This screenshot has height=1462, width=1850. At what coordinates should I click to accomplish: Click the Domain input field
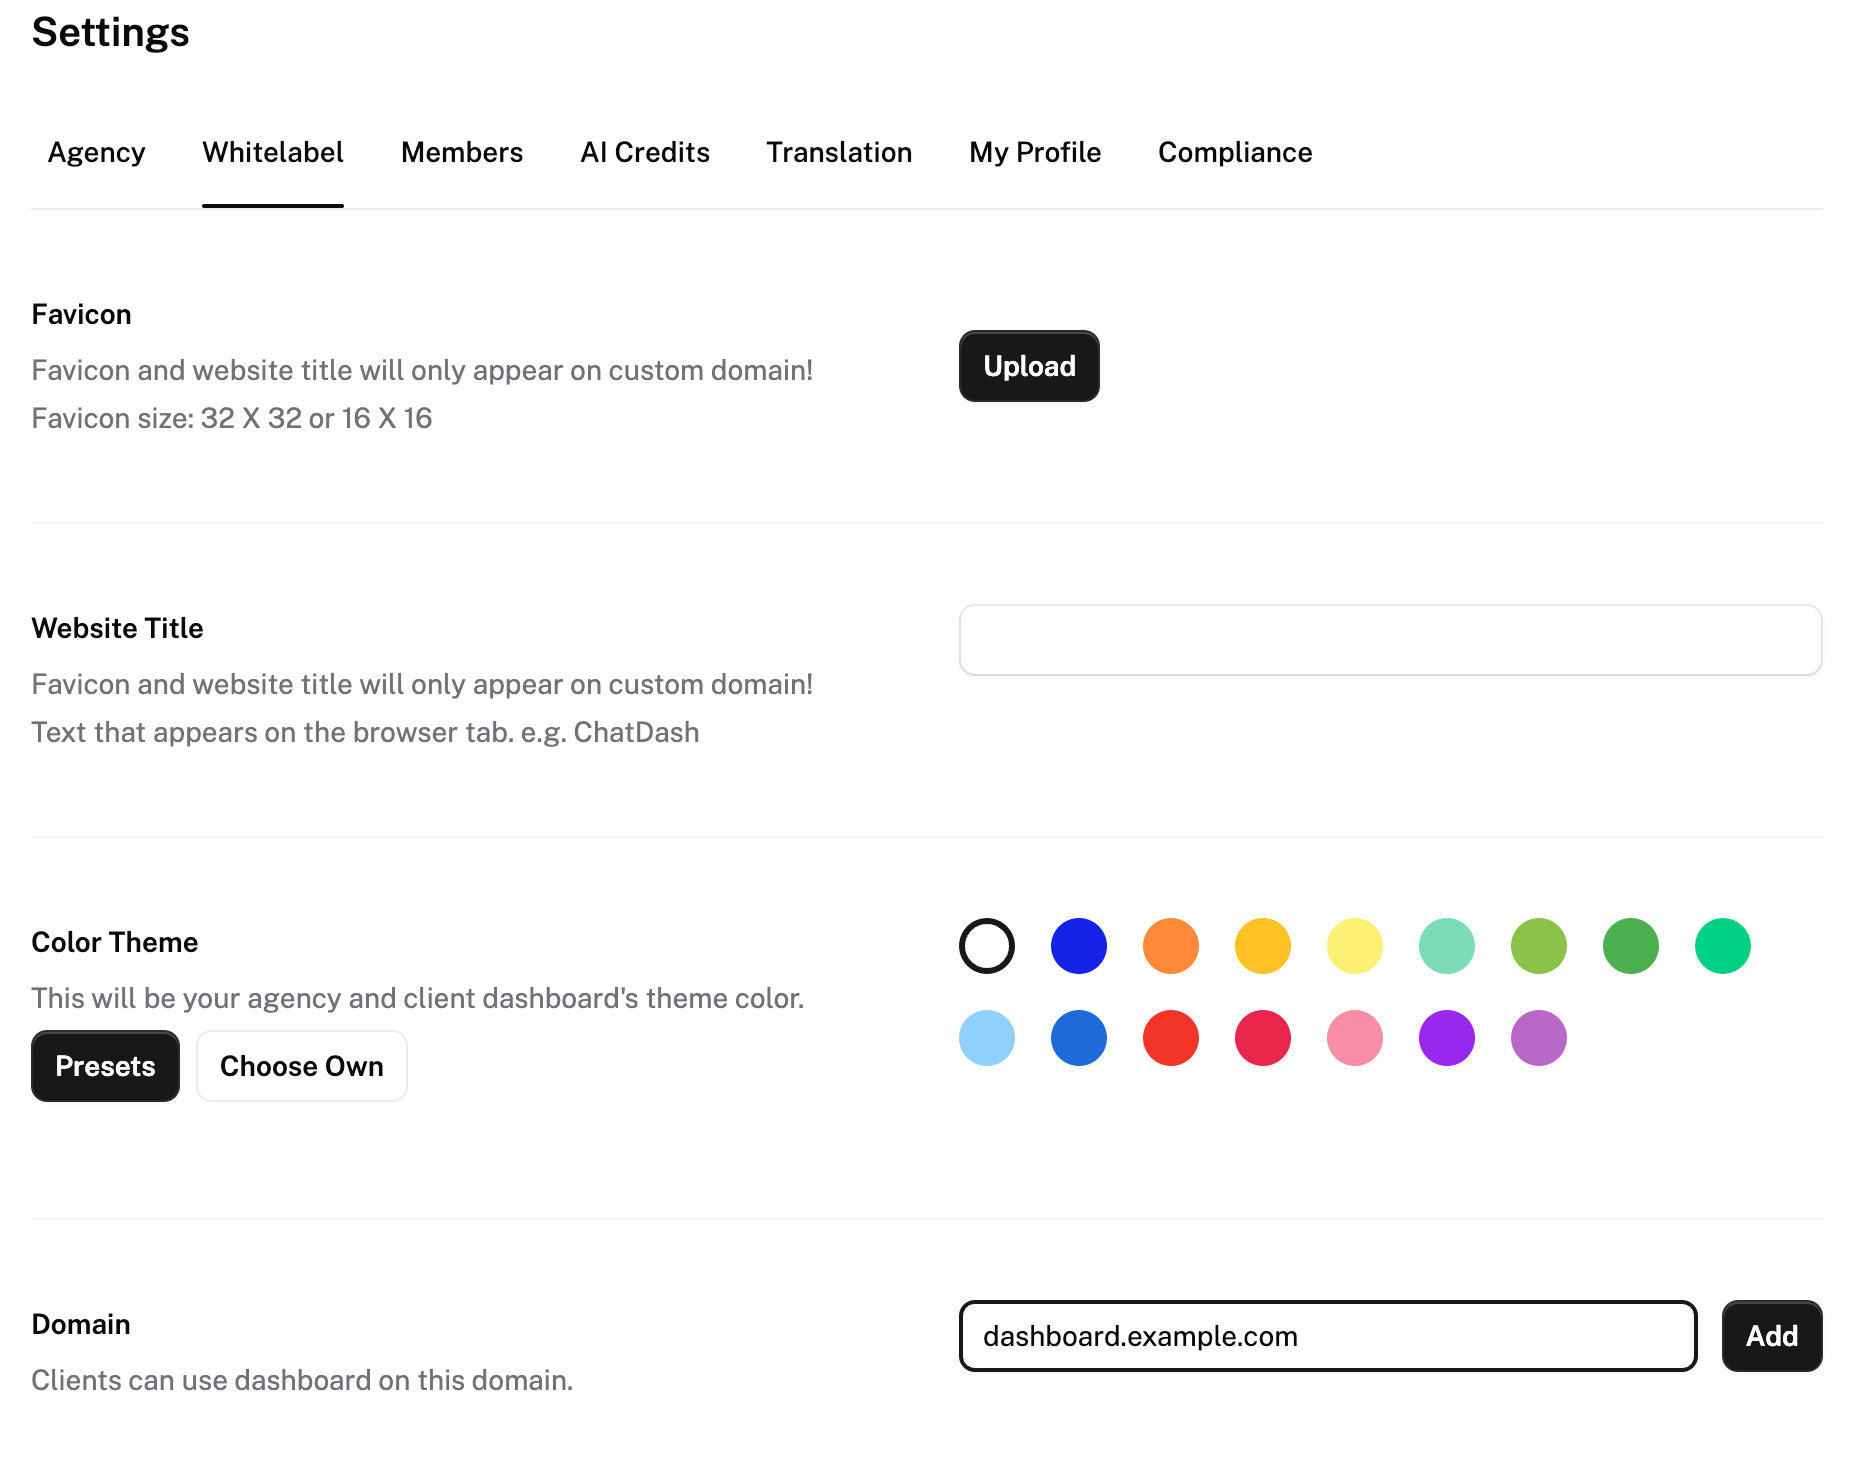point(1327,1336)
